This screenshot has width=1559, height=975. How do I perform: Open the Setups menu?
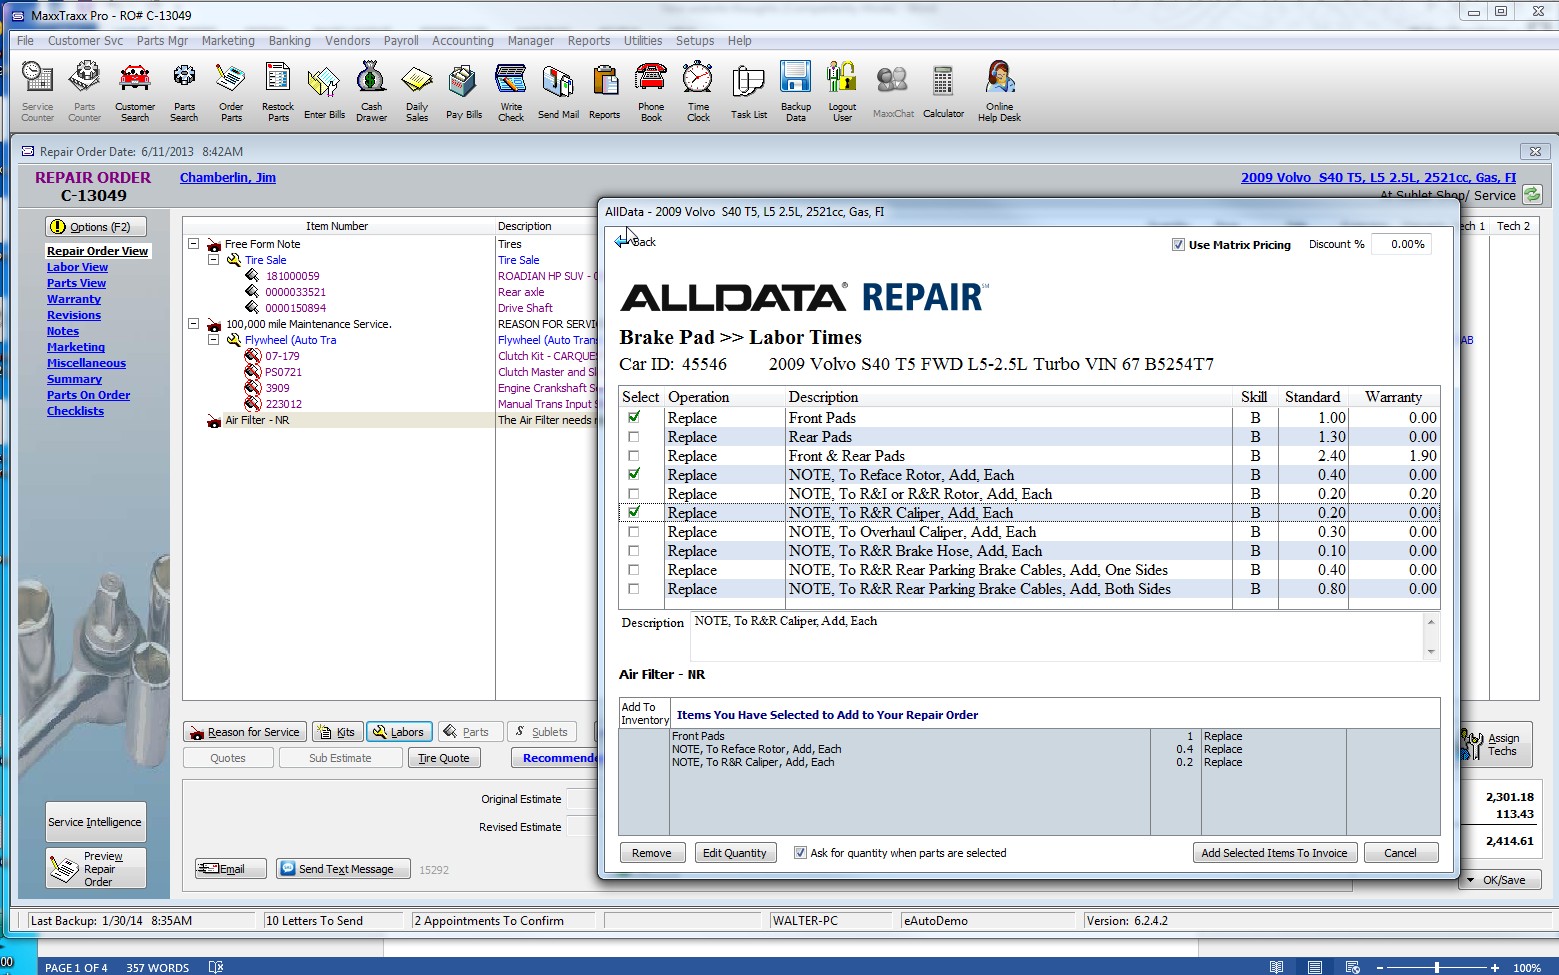tap(694, 41)
